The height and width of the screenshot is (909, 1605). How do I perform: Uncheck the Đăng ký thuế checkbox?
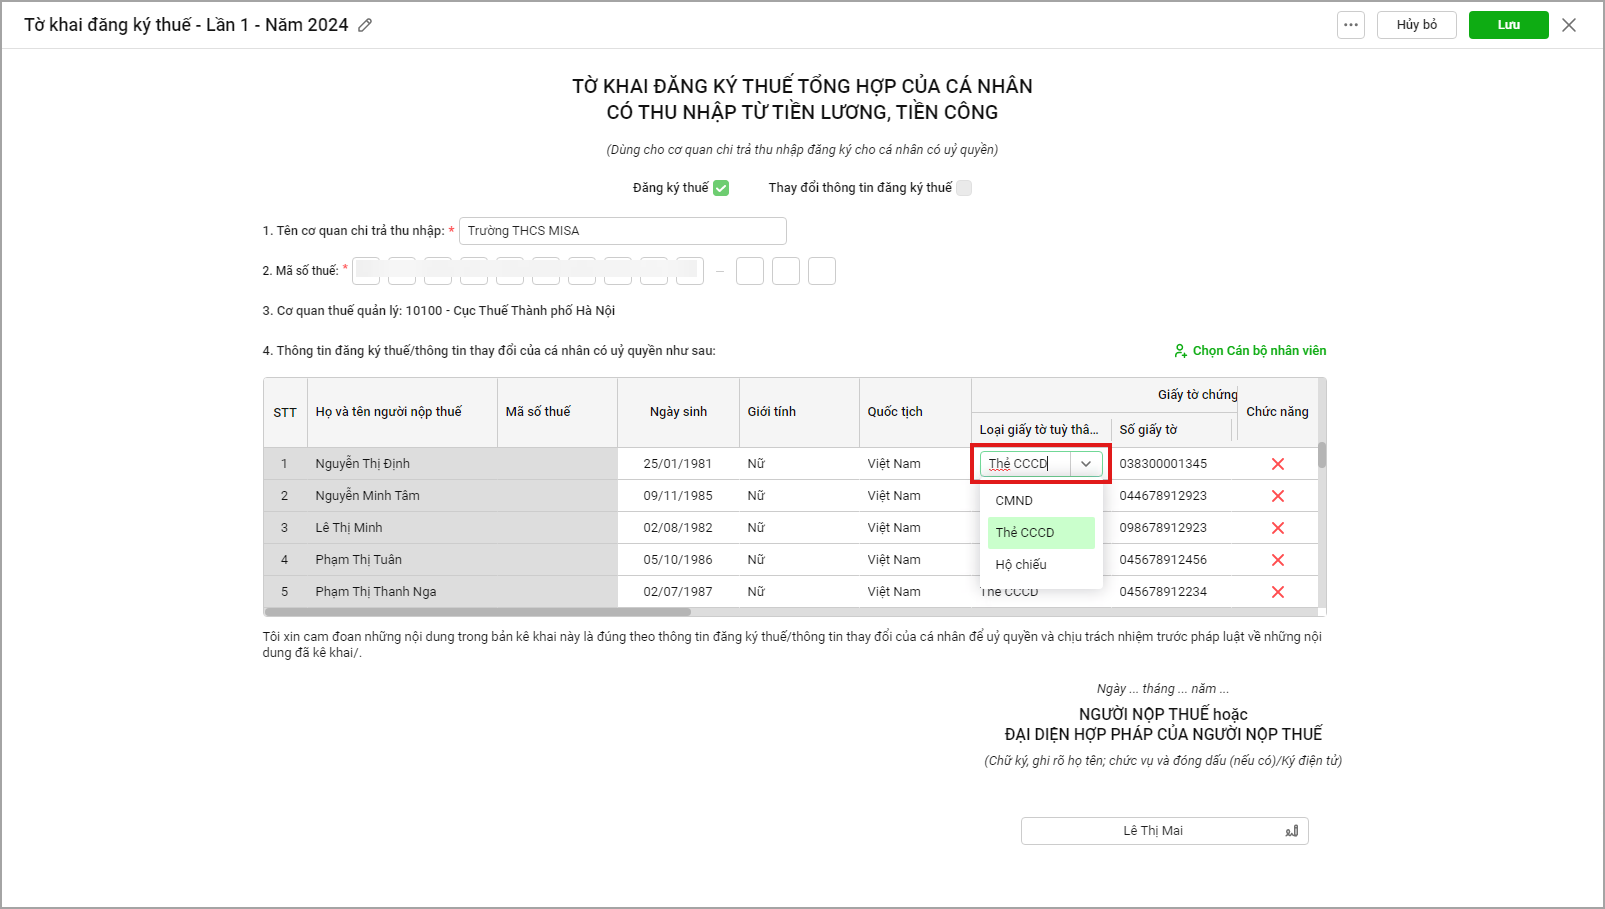[721, 188]
